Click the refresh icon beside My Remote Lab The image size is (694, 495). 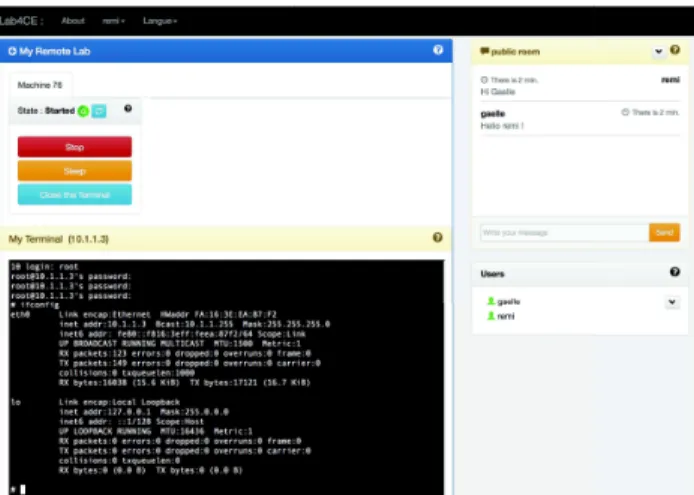click(12, 51)
